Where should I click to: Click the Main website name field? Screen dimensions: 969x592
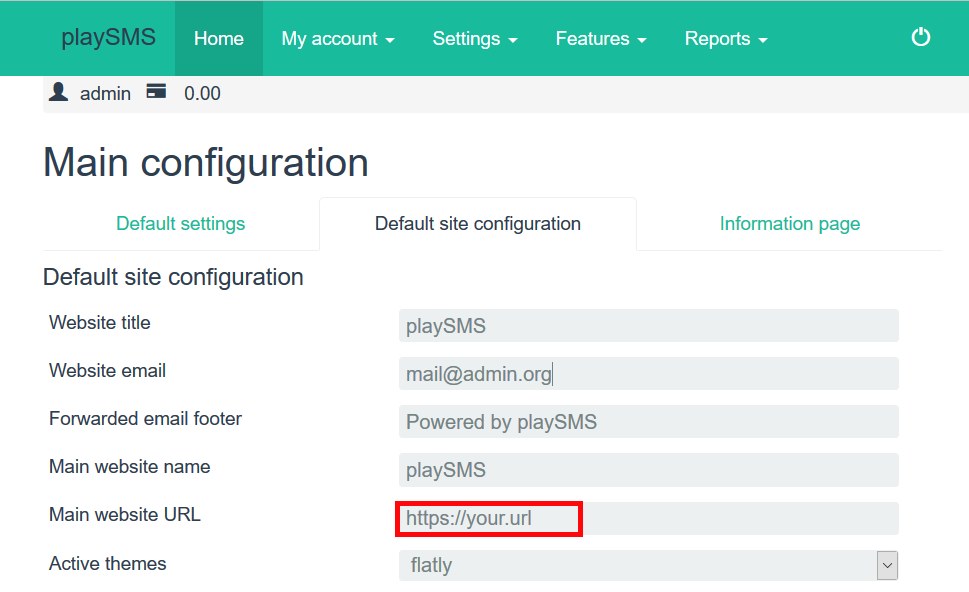point(649,470)
